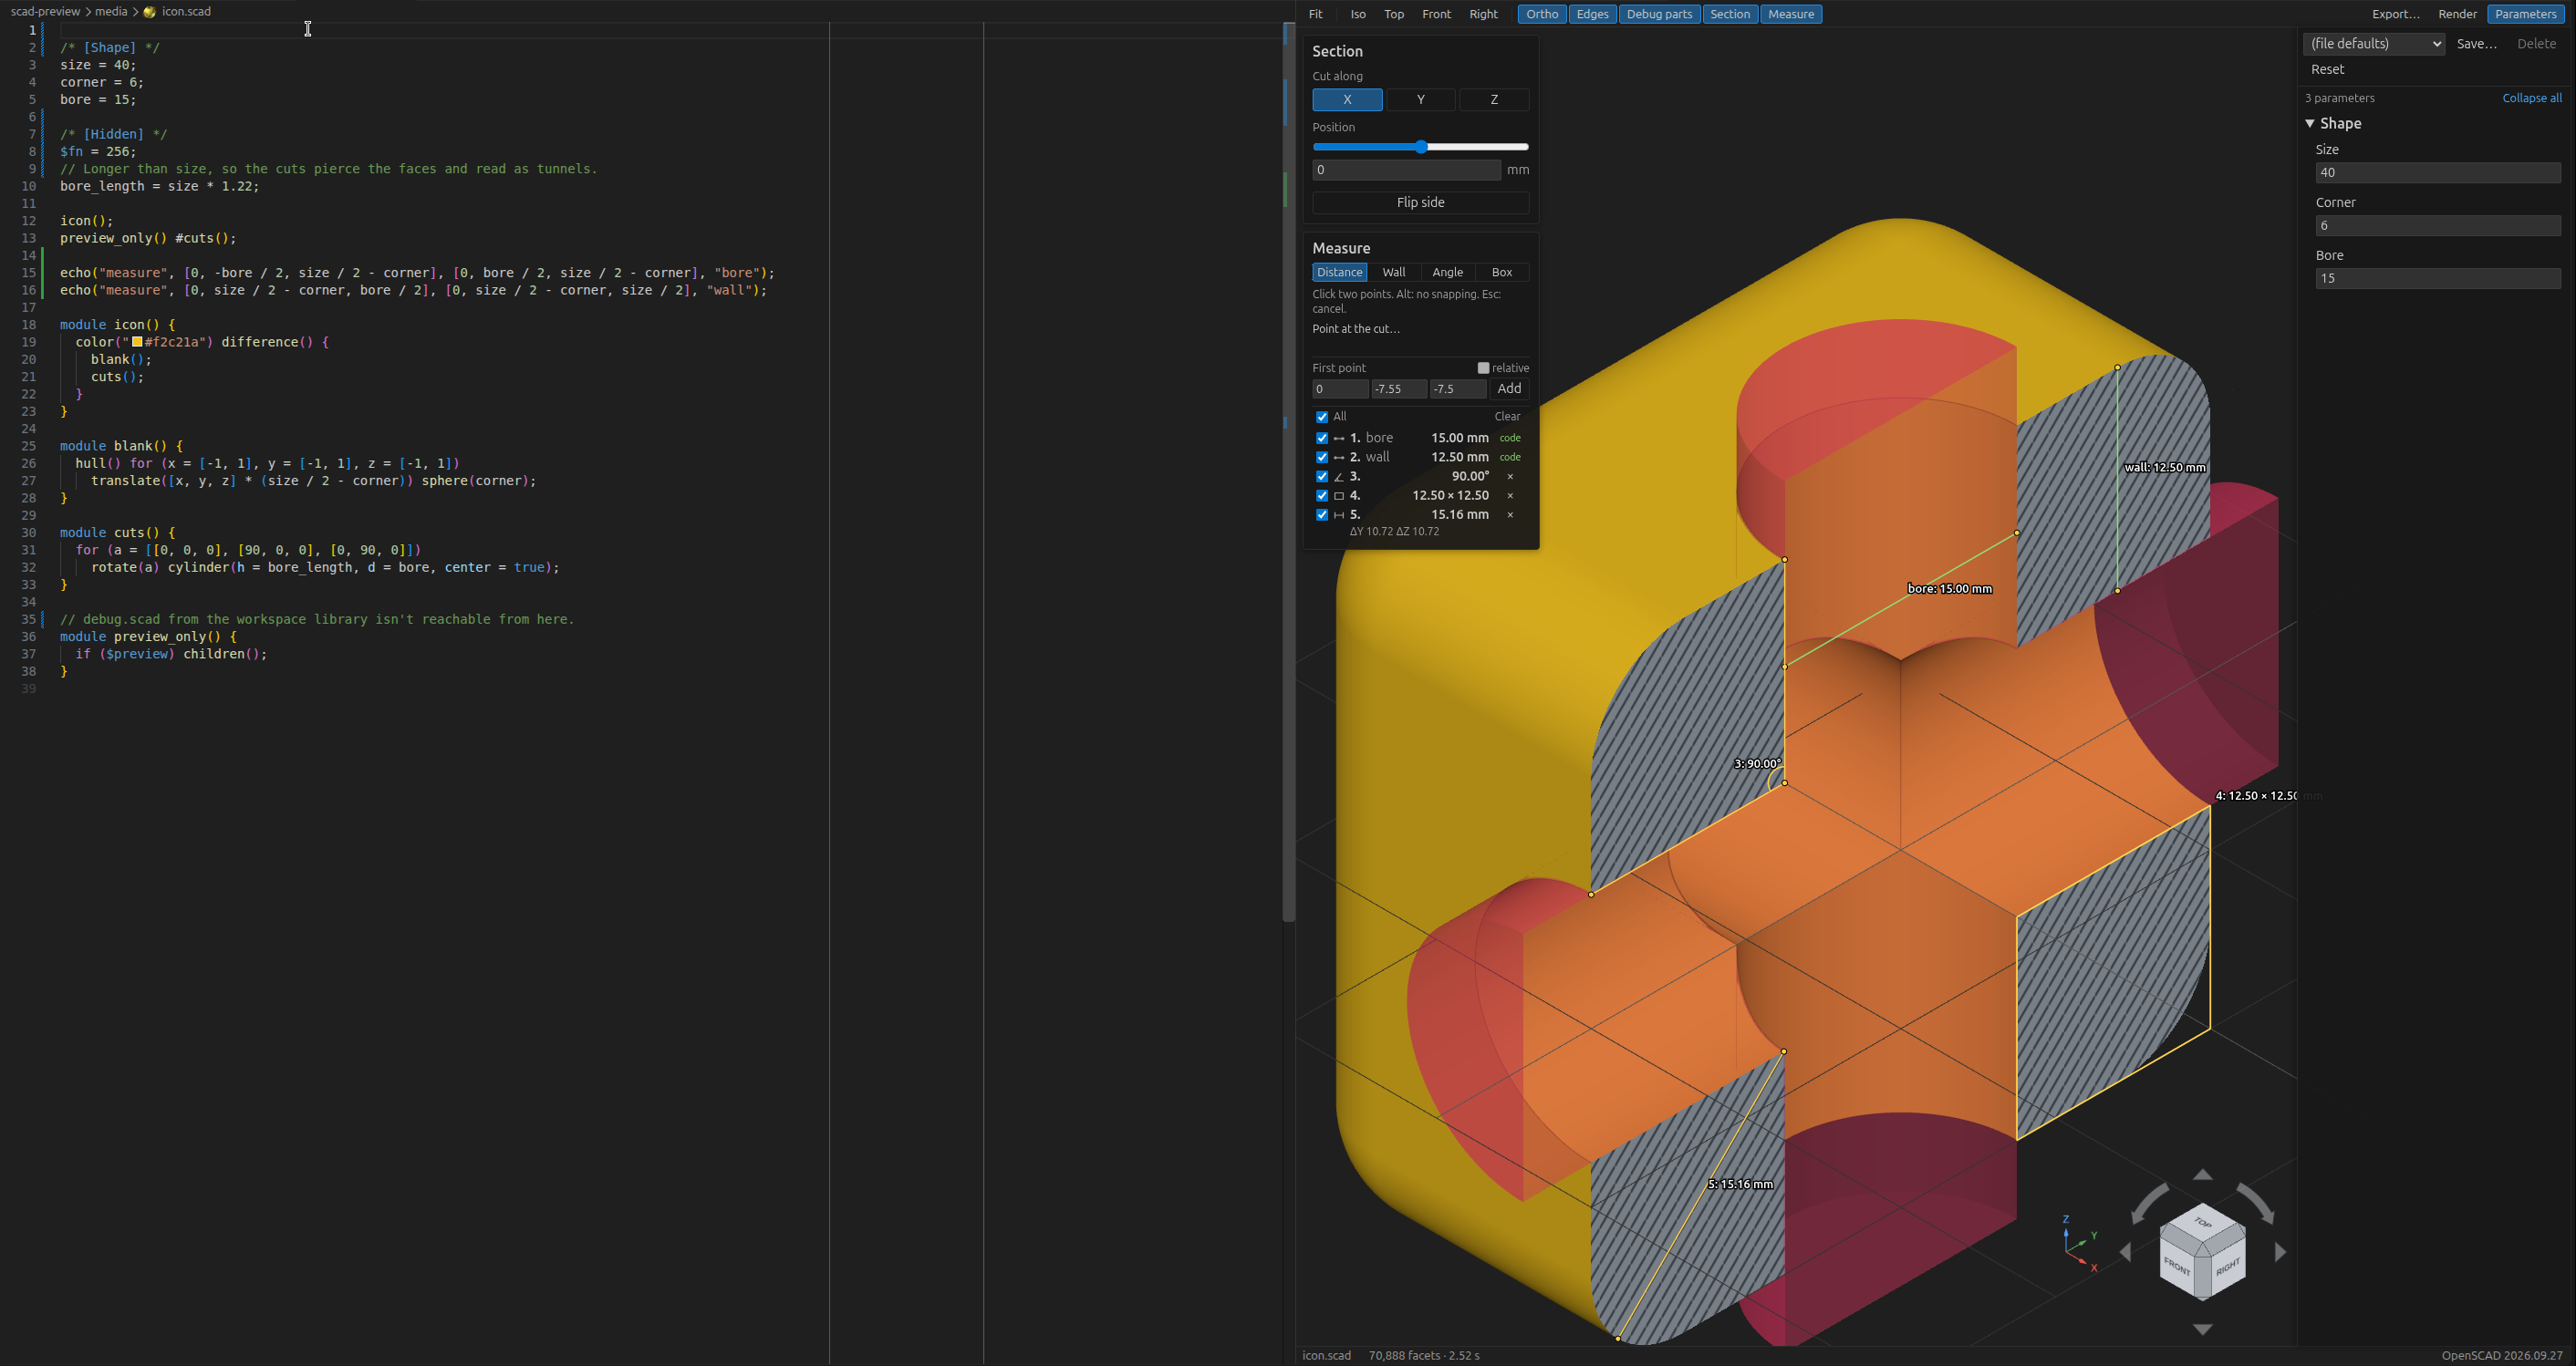Click the left arrow beside the view cube
Screen dimensions: 2576x1366
tap(2125, 1252)
